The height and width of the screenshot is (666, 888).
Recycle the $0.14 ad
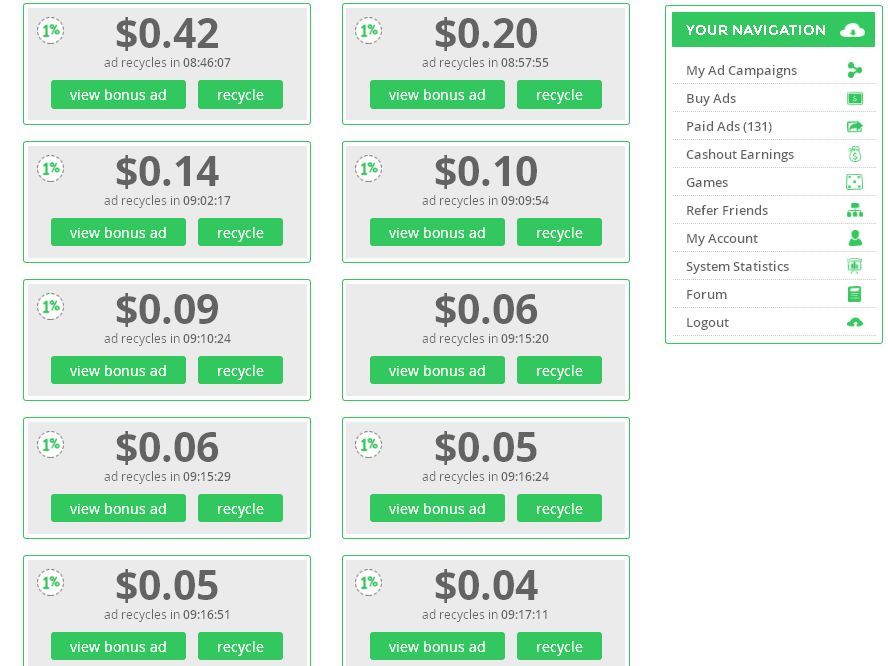click(240, 232)
